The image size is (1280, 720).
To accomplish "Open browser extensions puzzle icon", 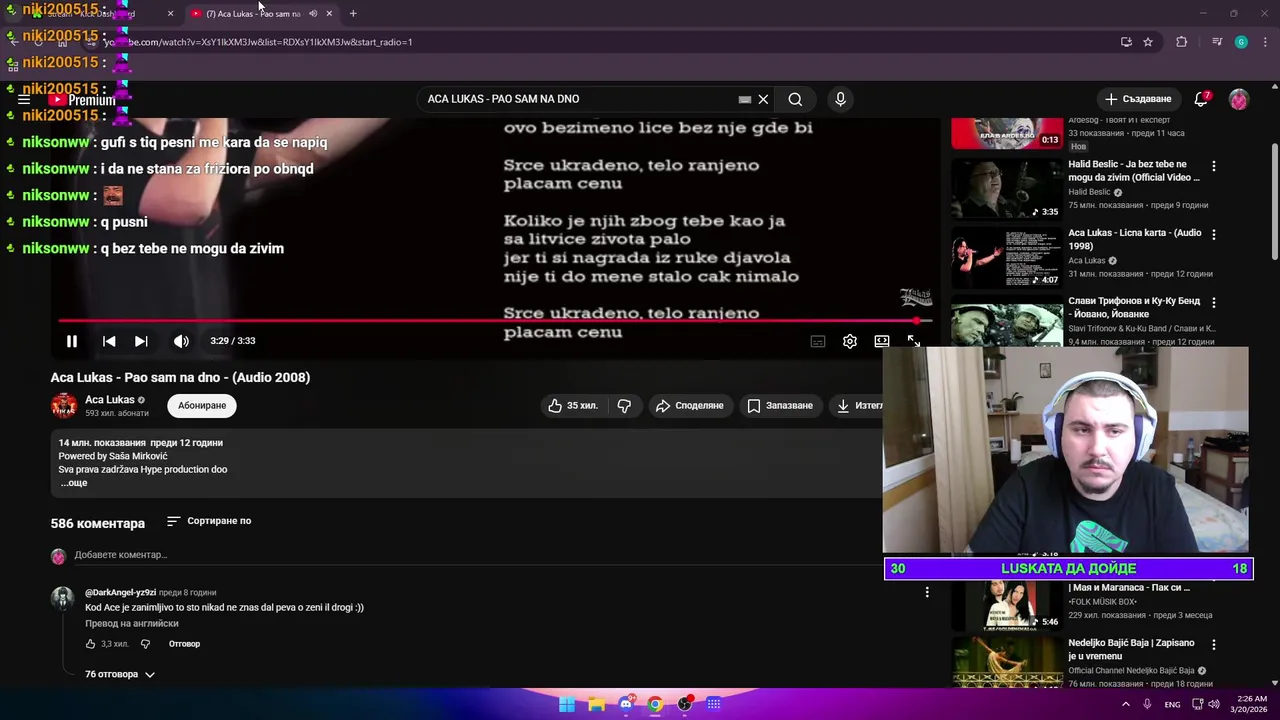I will coord(1182,42).
